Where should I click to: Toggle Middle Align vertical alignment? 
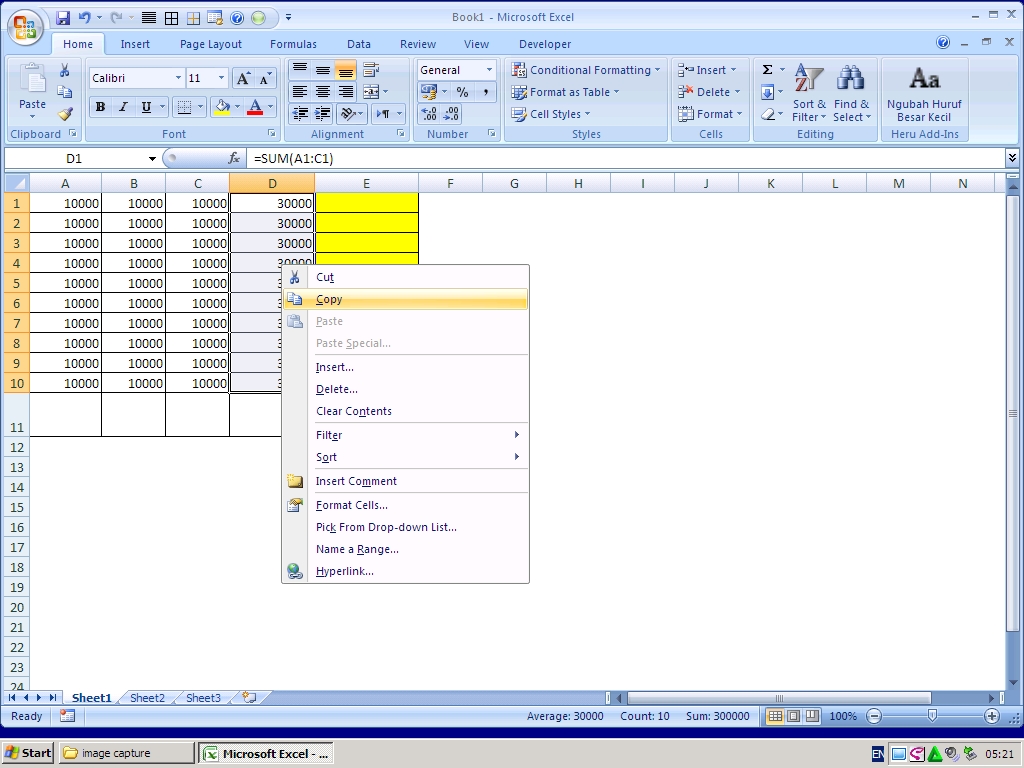323,70
